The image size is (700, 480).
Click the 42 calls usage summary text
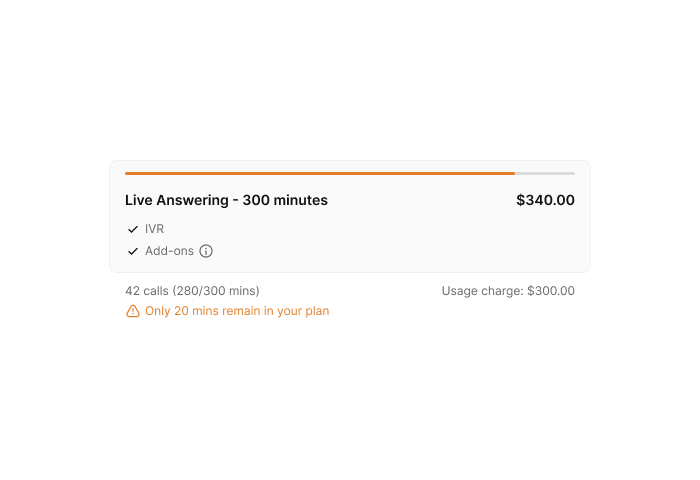[192, 291]
